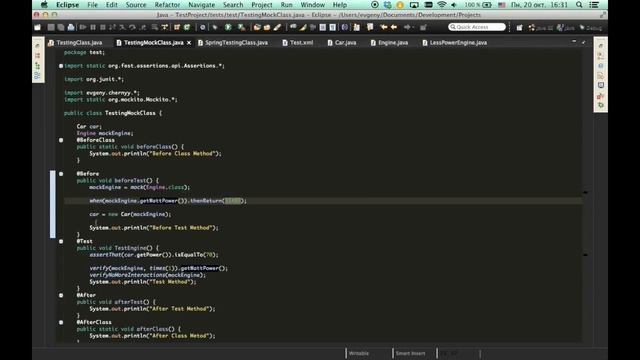Click the Terminate debug toolbar icon
The height and width of the screenshot is (360, 640).
(x=102, y=27)
